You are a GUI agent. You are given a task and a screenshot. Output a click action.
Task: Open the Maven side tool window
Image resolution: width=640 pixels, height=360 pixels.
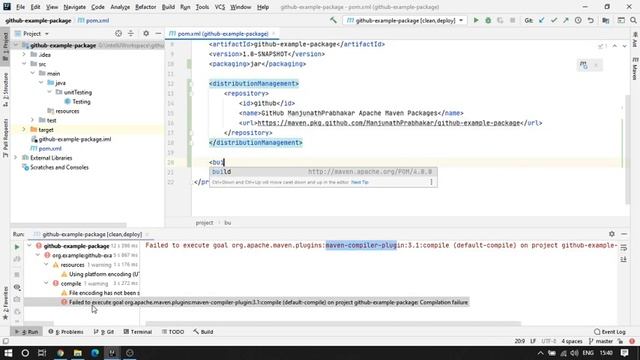635,69
